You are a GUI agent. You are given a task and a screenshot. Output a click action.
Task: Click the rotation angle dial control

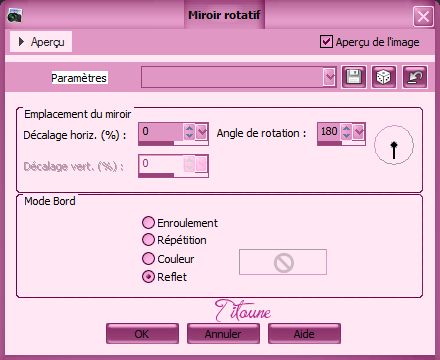pos(394,145)
